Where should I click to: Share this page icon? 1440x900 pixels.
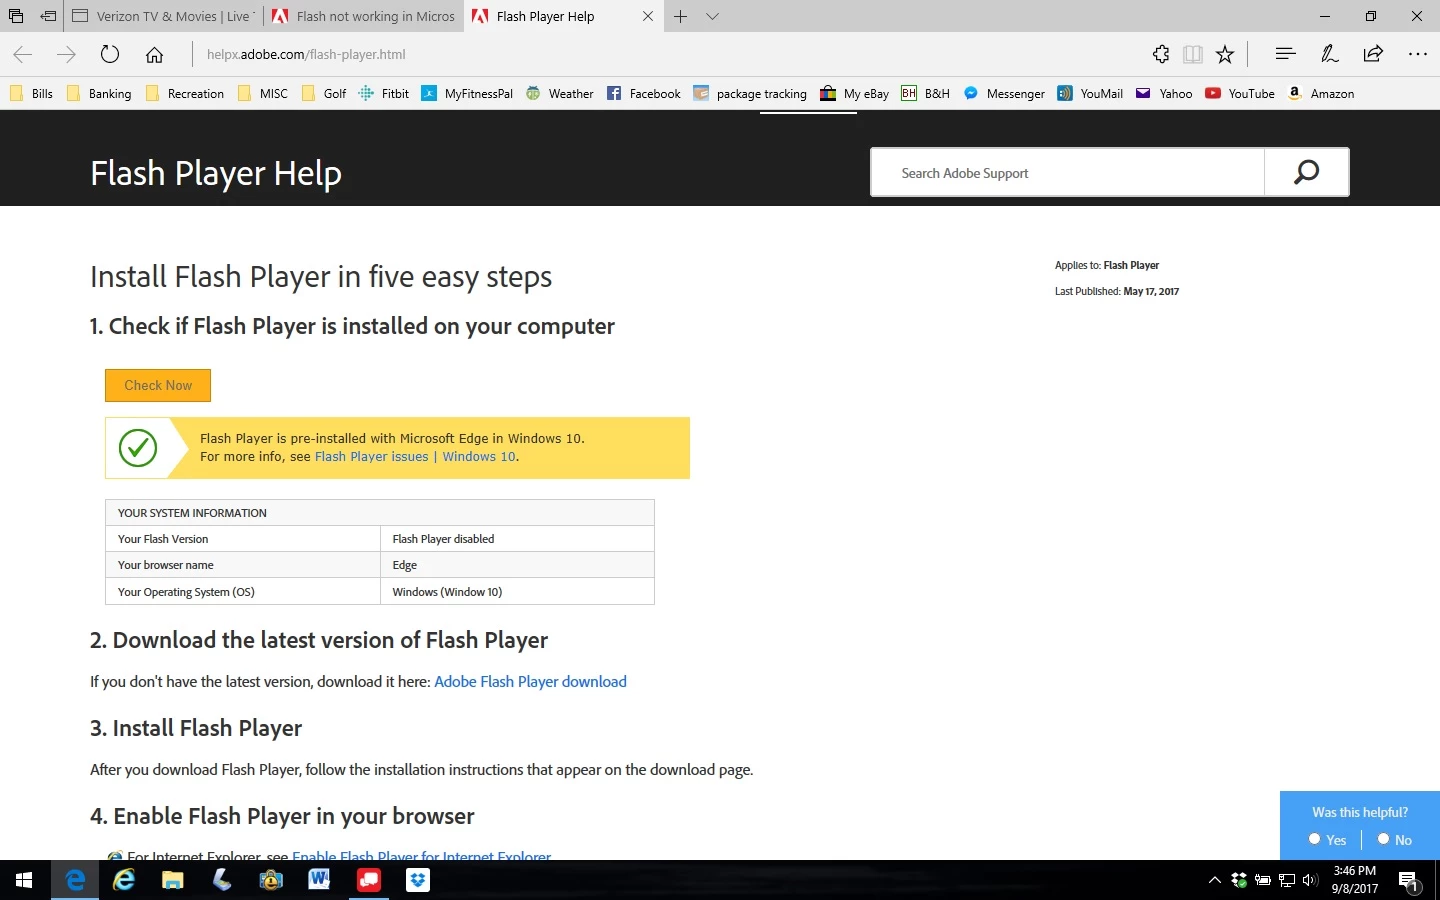coord(1373,54)
